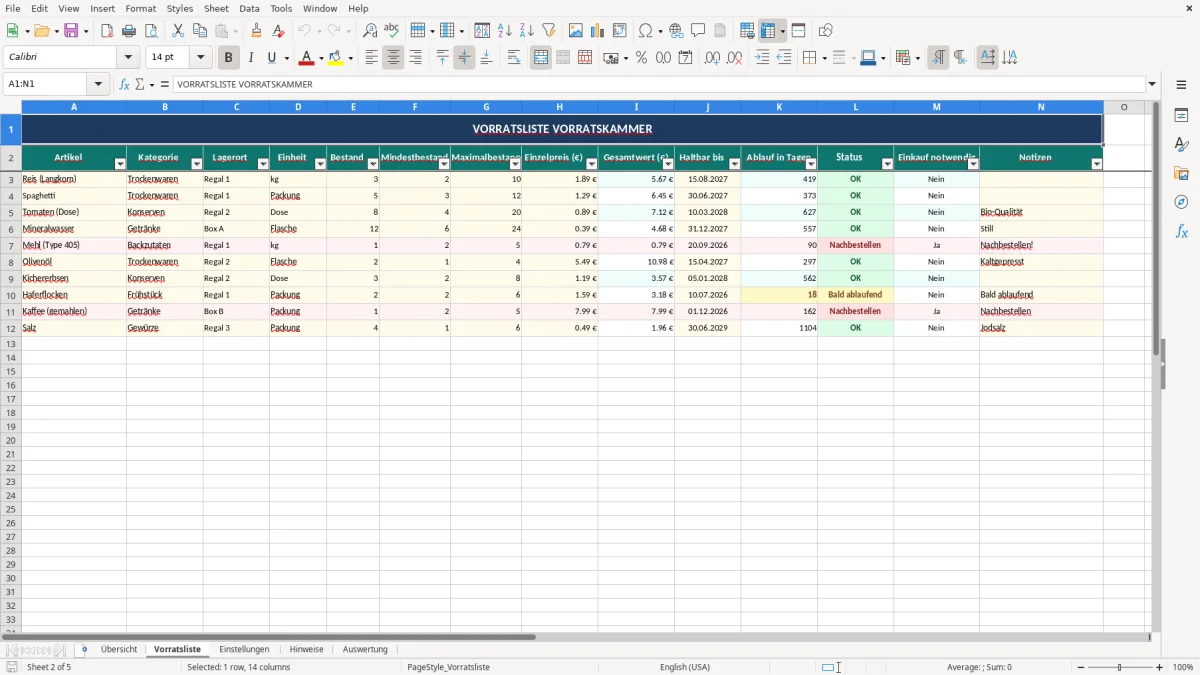Screen dimensions: 1200x675
Task: Open the Styles menu
Action: (x=180, y=8)
